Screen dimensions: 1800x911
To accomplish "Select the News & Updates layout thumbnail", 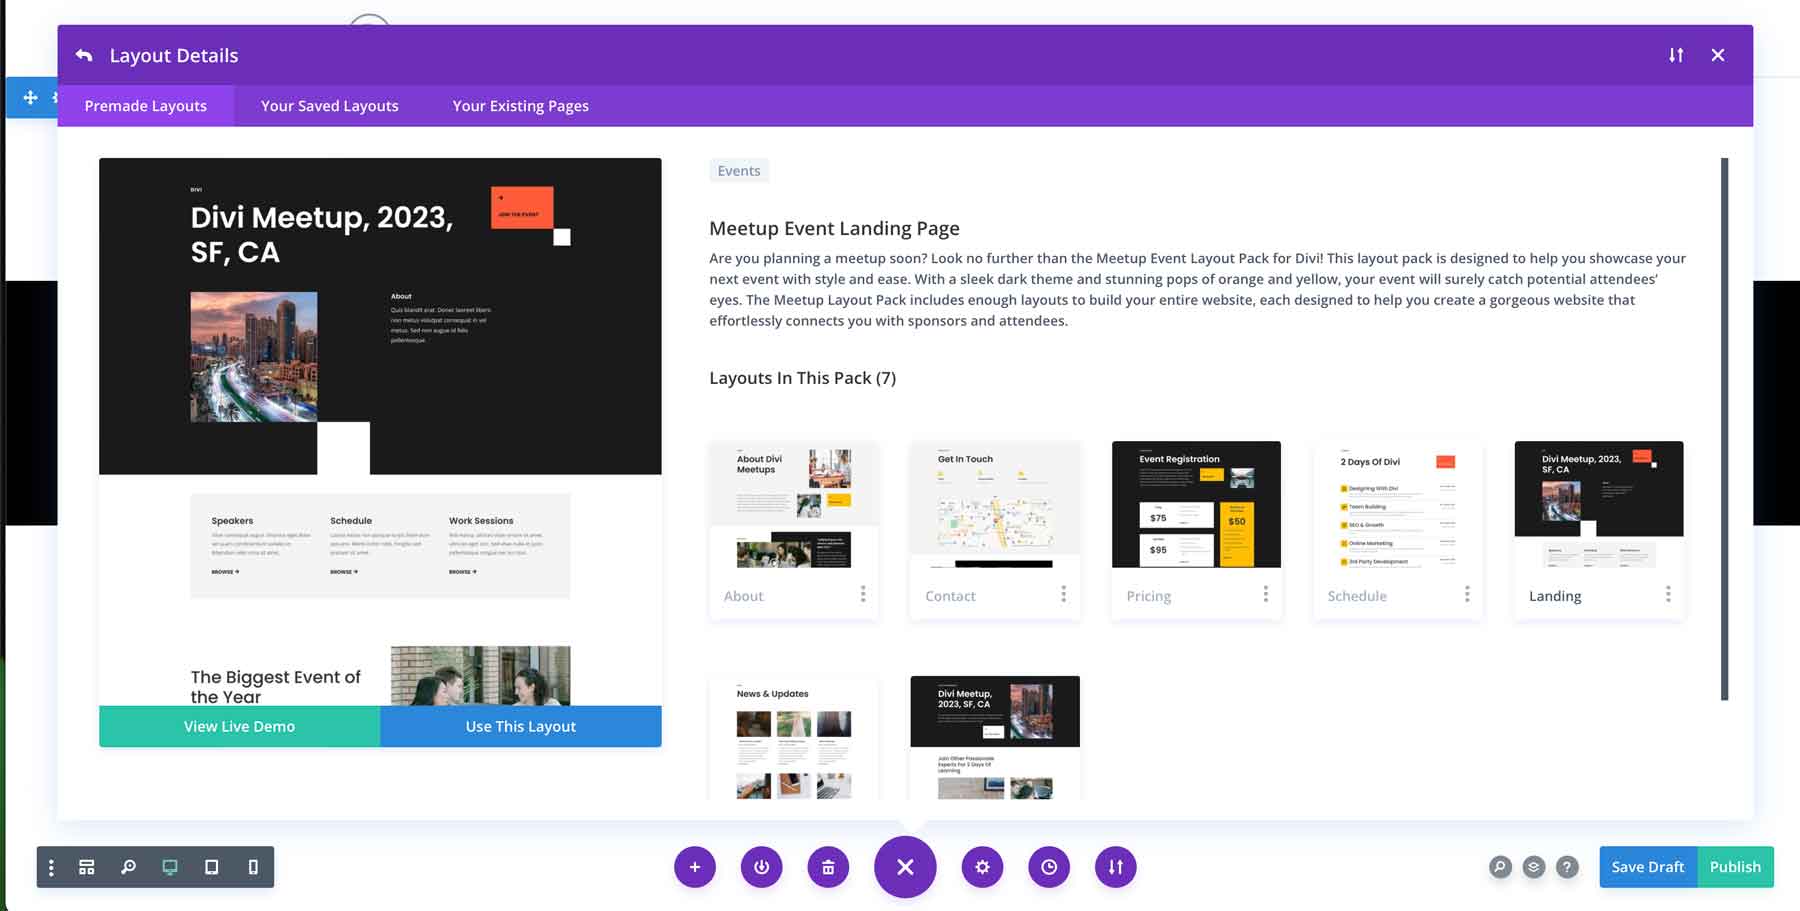I will pos(794,738).
